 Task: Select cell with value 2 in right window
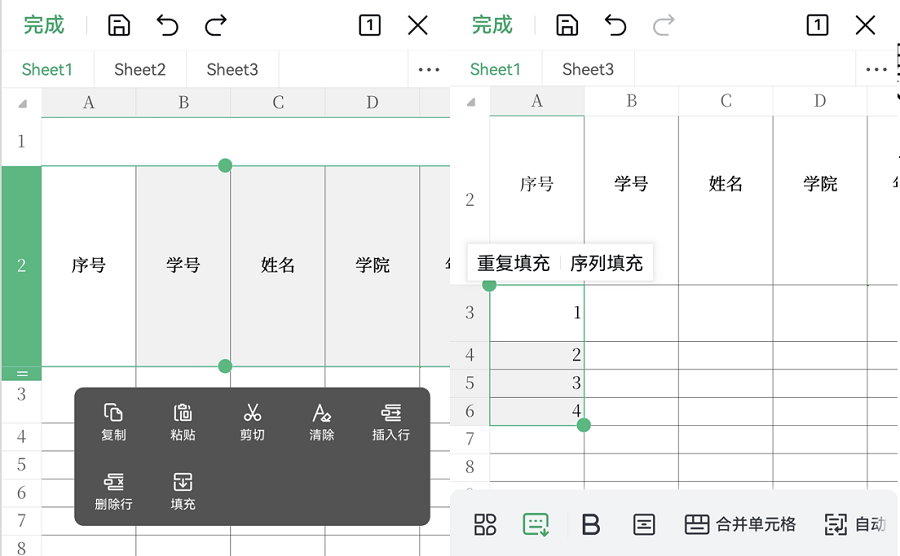point(537,355)
